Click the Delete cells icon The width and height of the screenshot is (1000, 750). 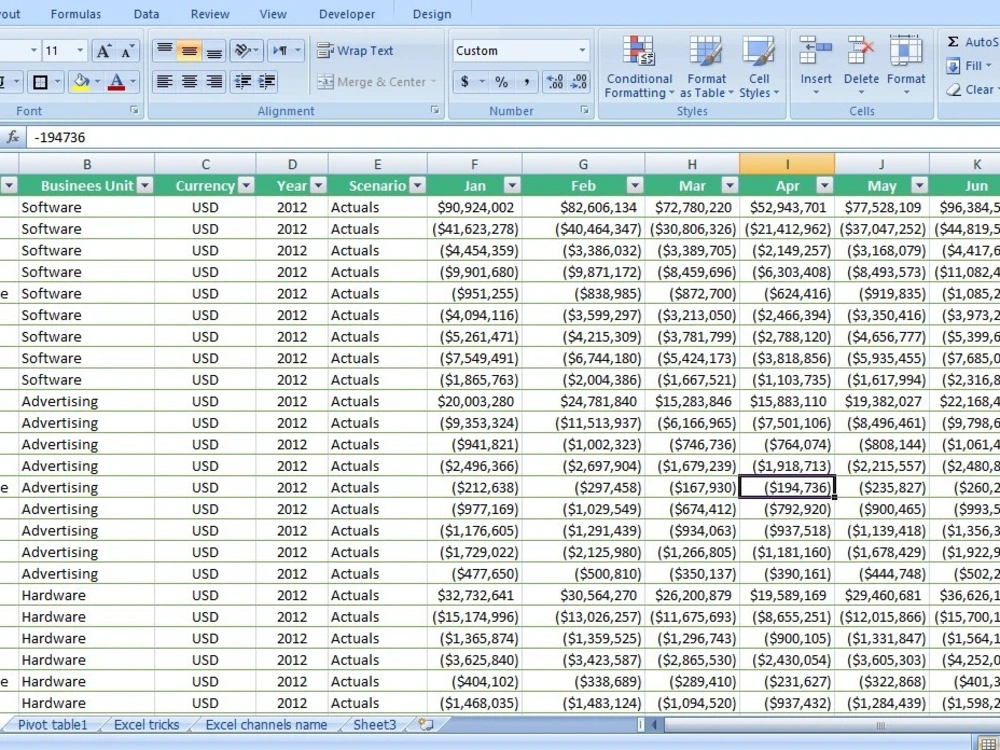[861, 50]
